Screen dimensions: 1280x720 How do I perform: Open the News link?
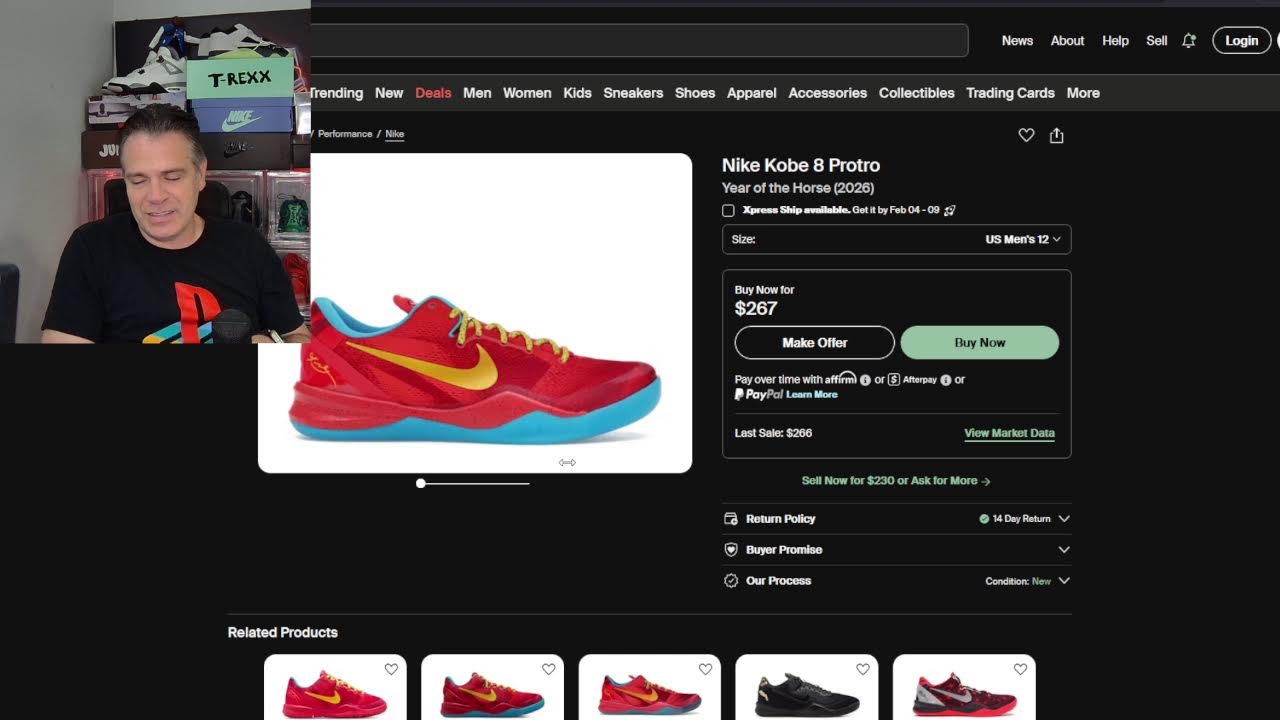1017,41
